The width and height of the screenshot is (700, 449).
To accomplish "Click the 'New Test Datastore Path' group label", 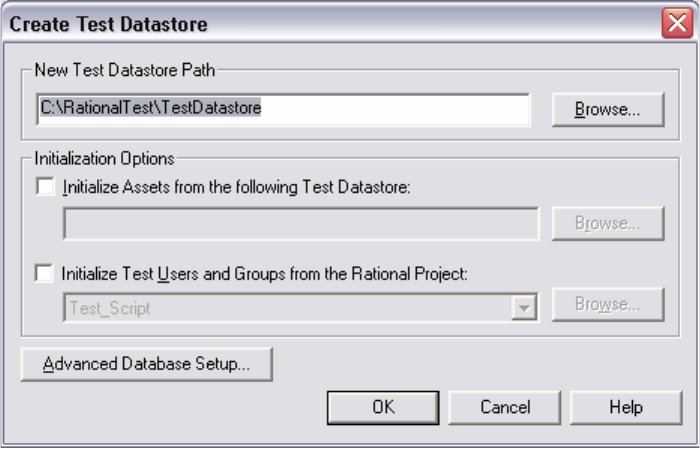I will pos(125,70).
